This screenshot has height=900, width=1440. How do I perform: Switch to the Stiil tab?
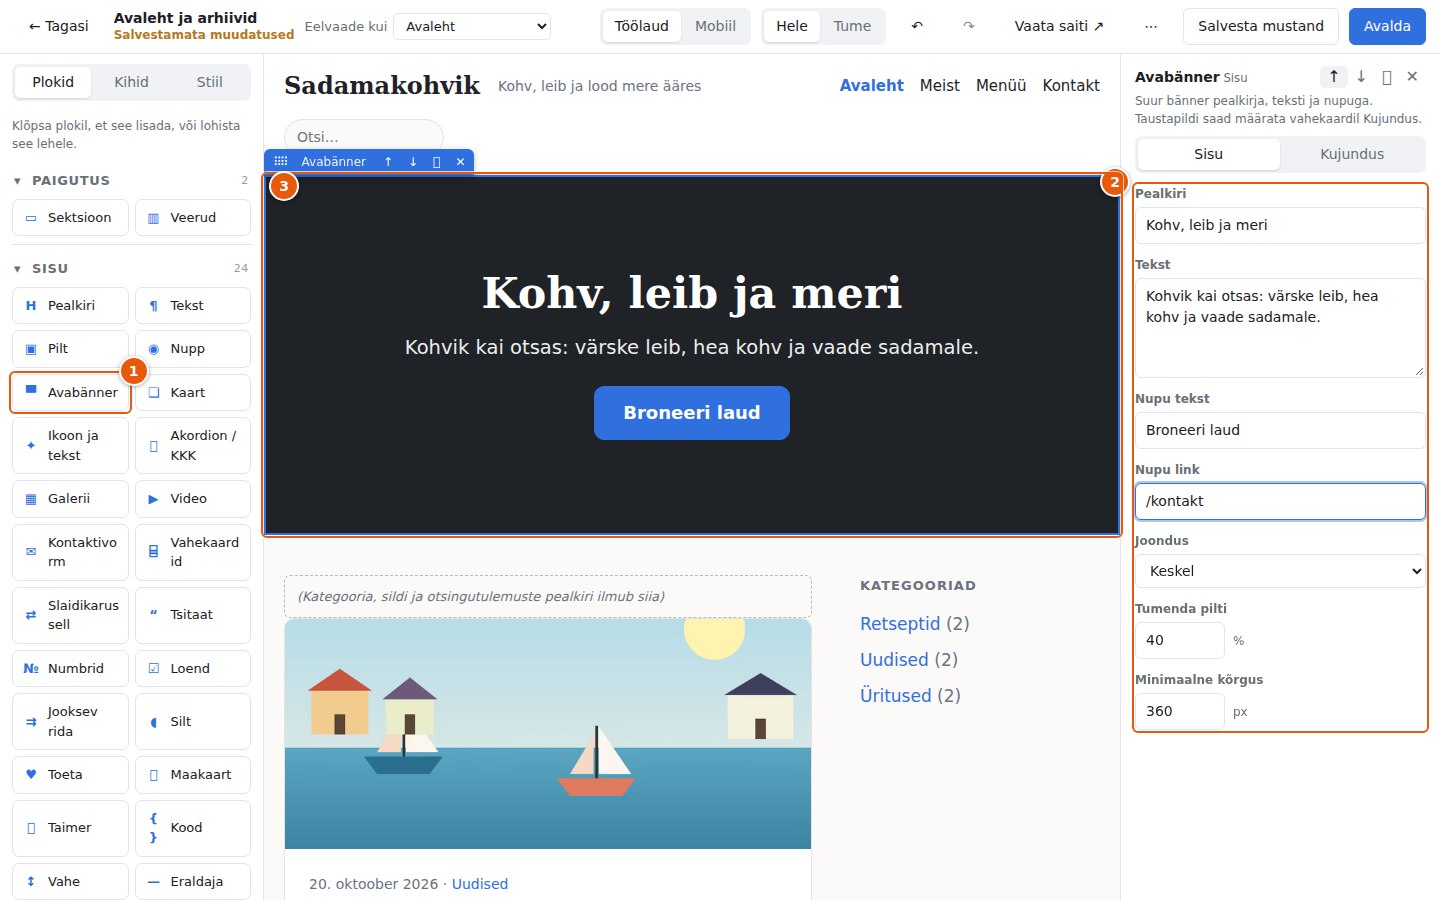coord(209,82)
